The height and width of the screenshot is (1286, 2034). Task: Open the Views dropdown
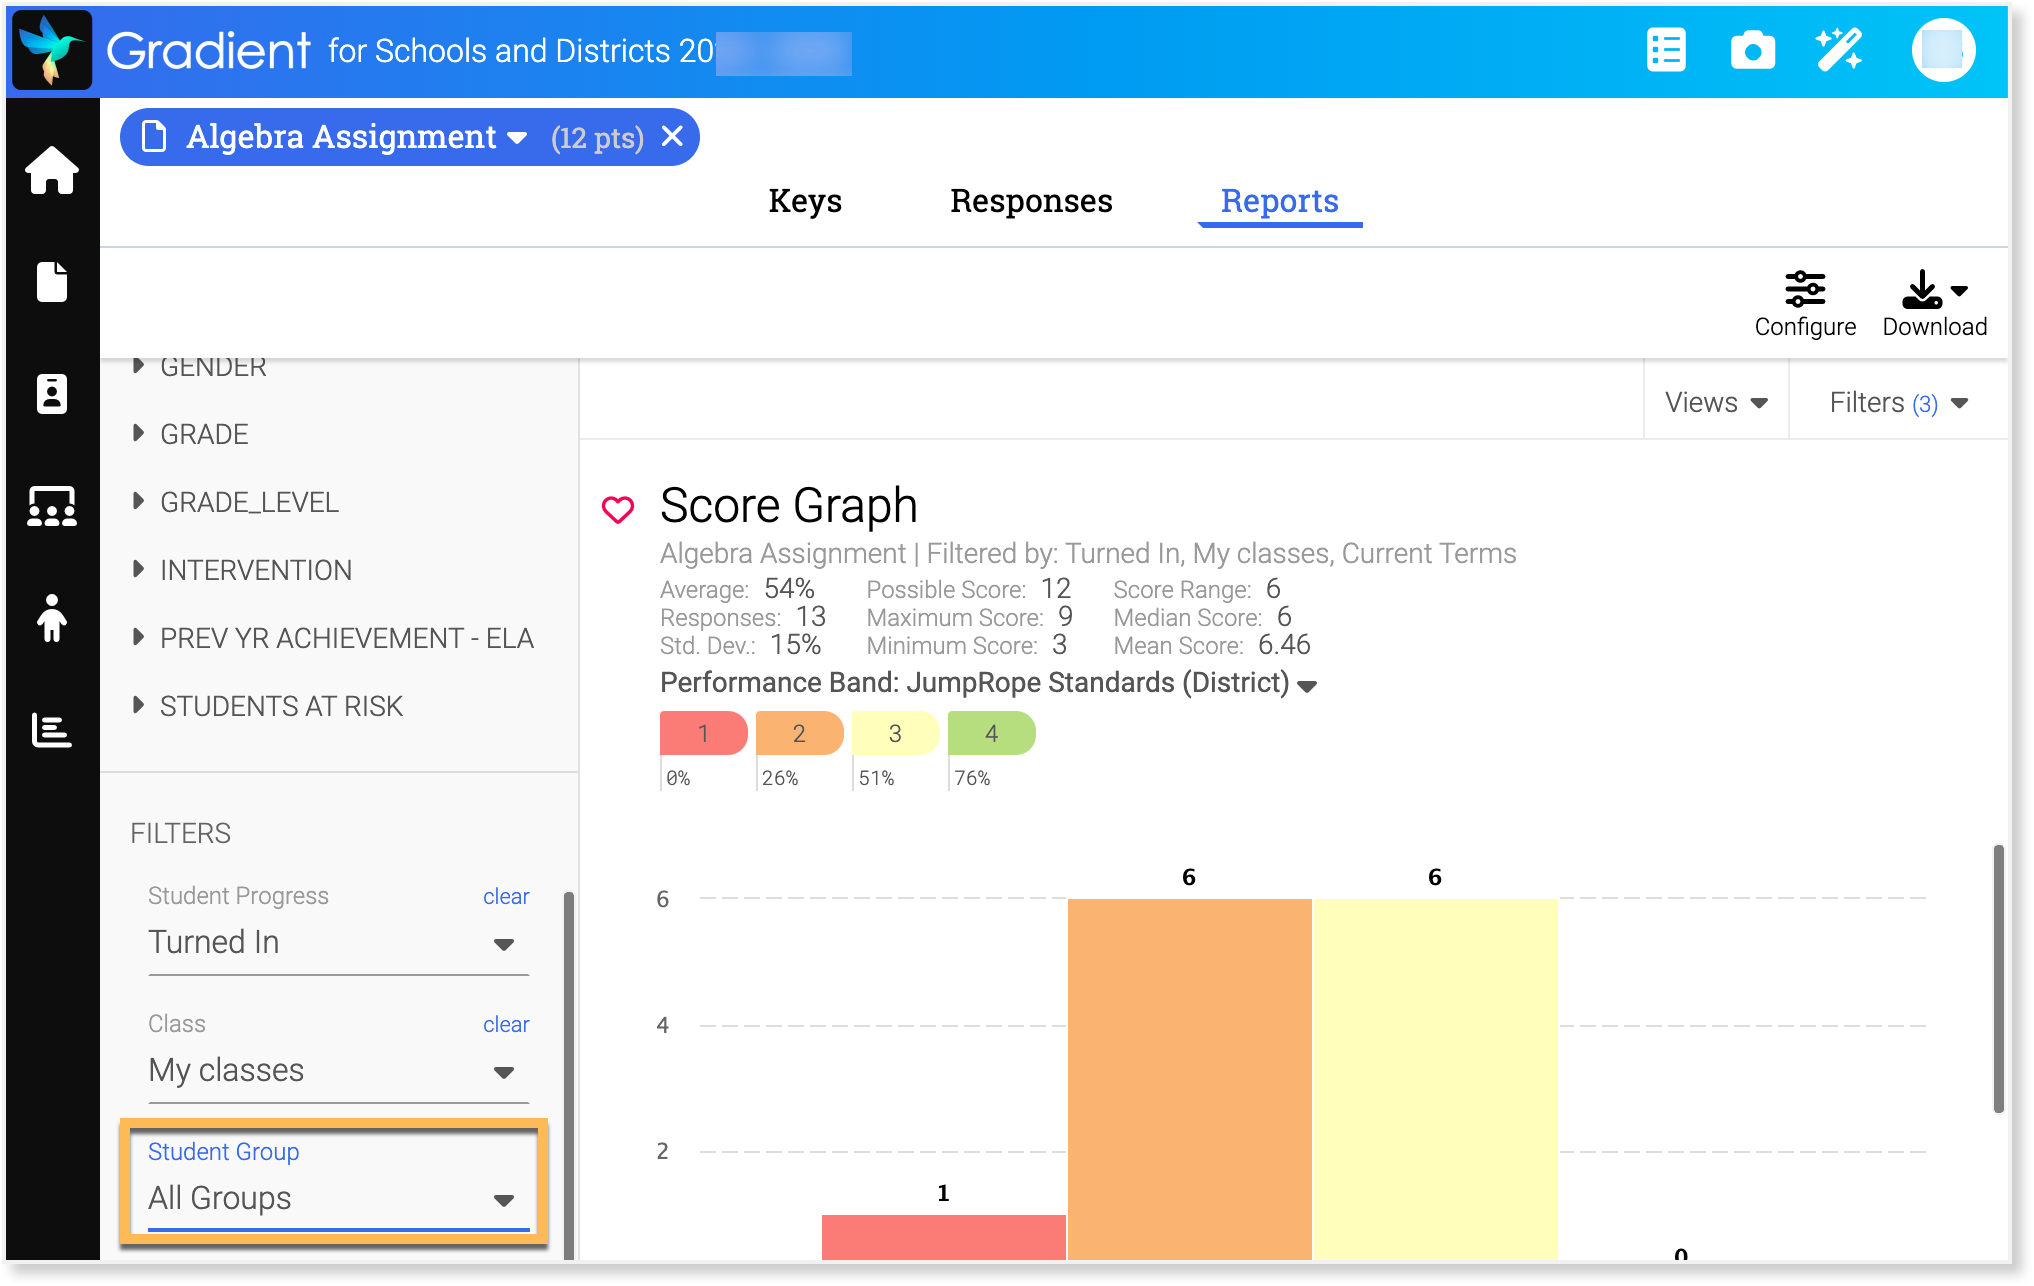point(1716,402)
